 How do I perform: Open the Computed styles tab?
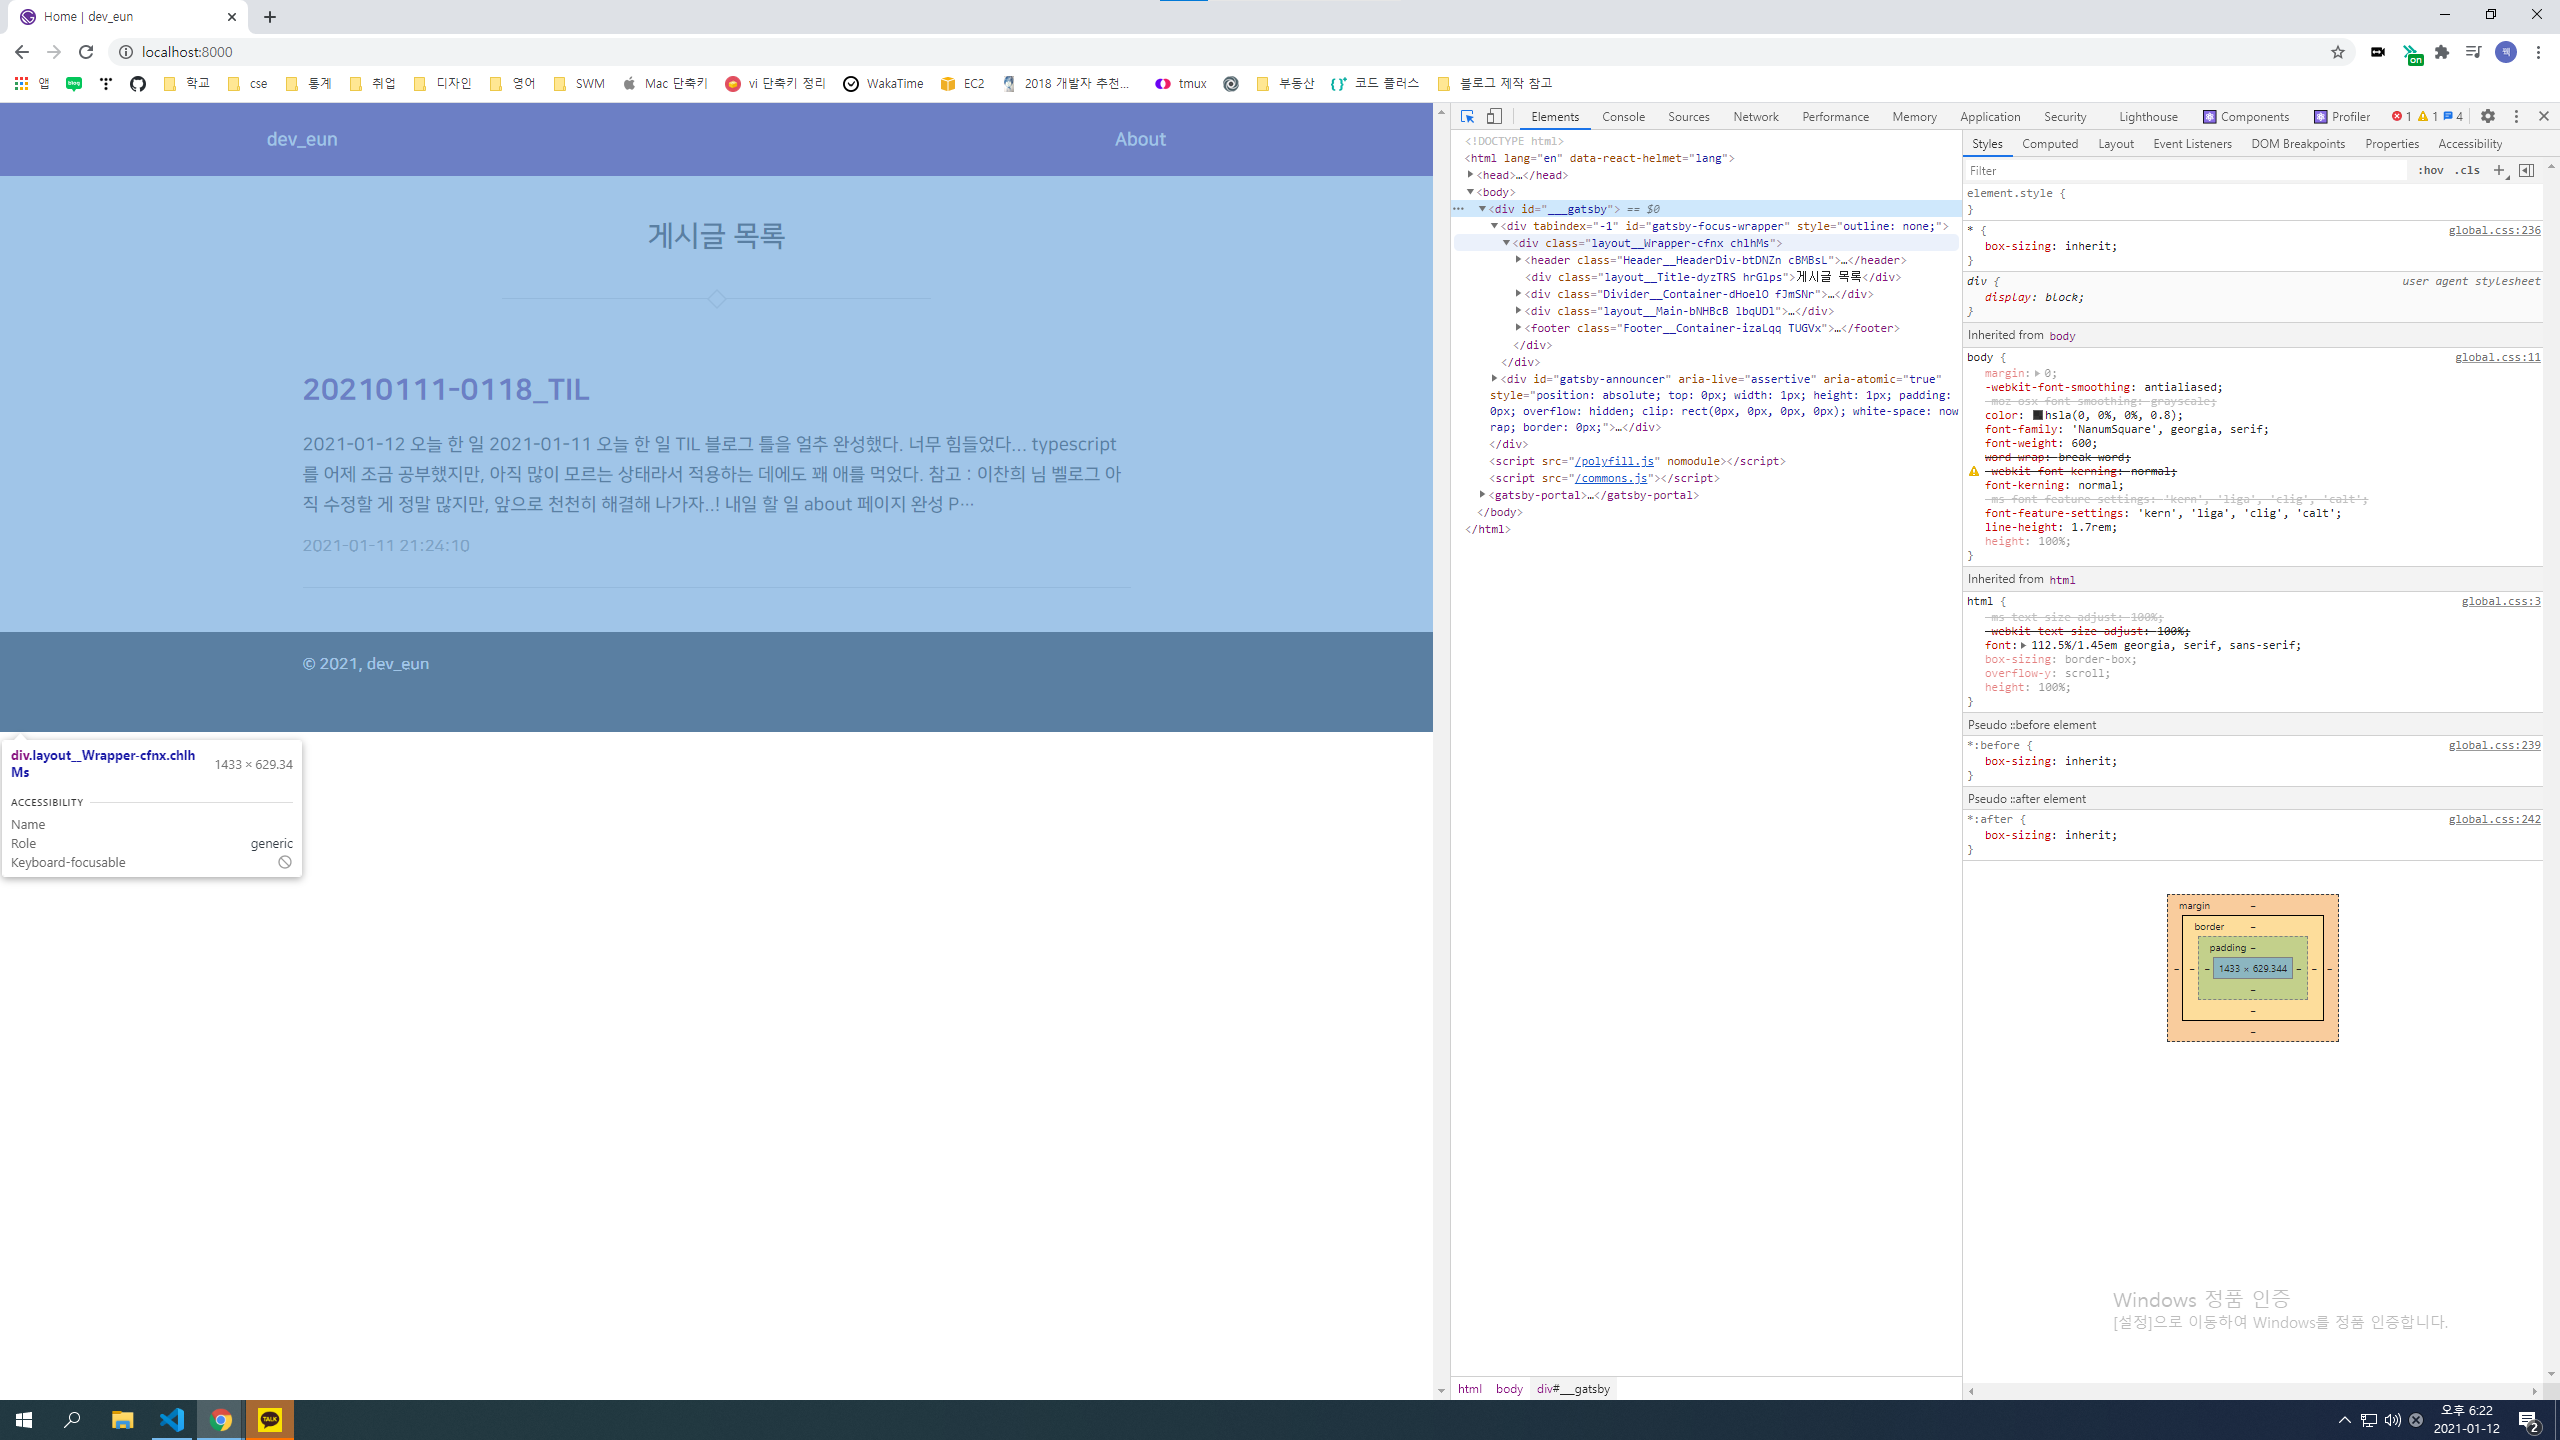point(2049,144)
